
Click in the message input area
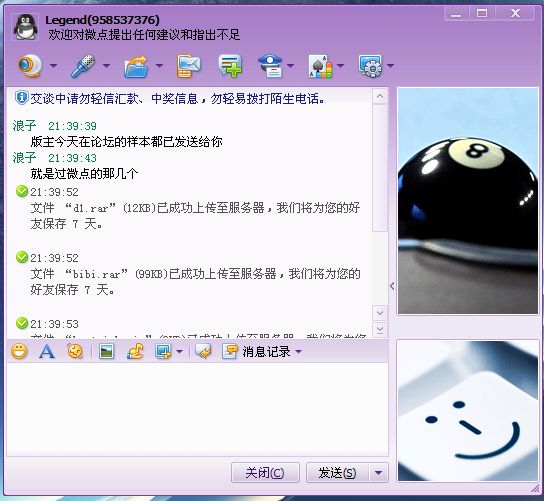[x=197, y=409]
